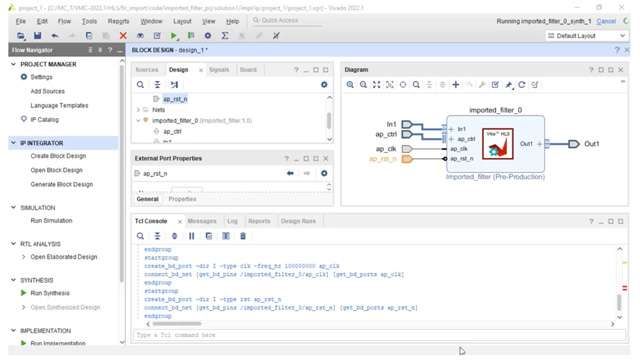This screenshot has width=640, height=360.
Task: Click the Regenerate Layout circular arrow icon
Action: 522,84
